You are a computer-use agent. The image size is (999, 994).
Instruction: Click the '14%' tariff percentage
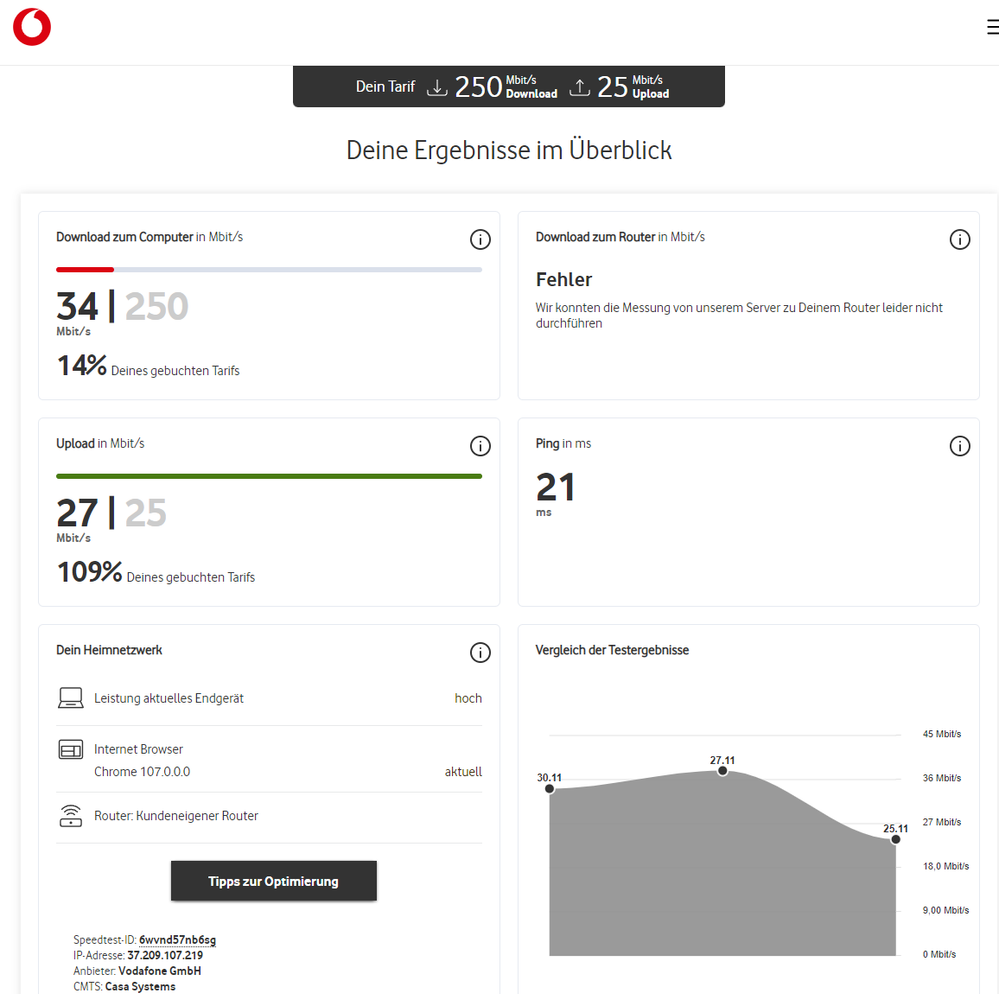pos(82,366)
